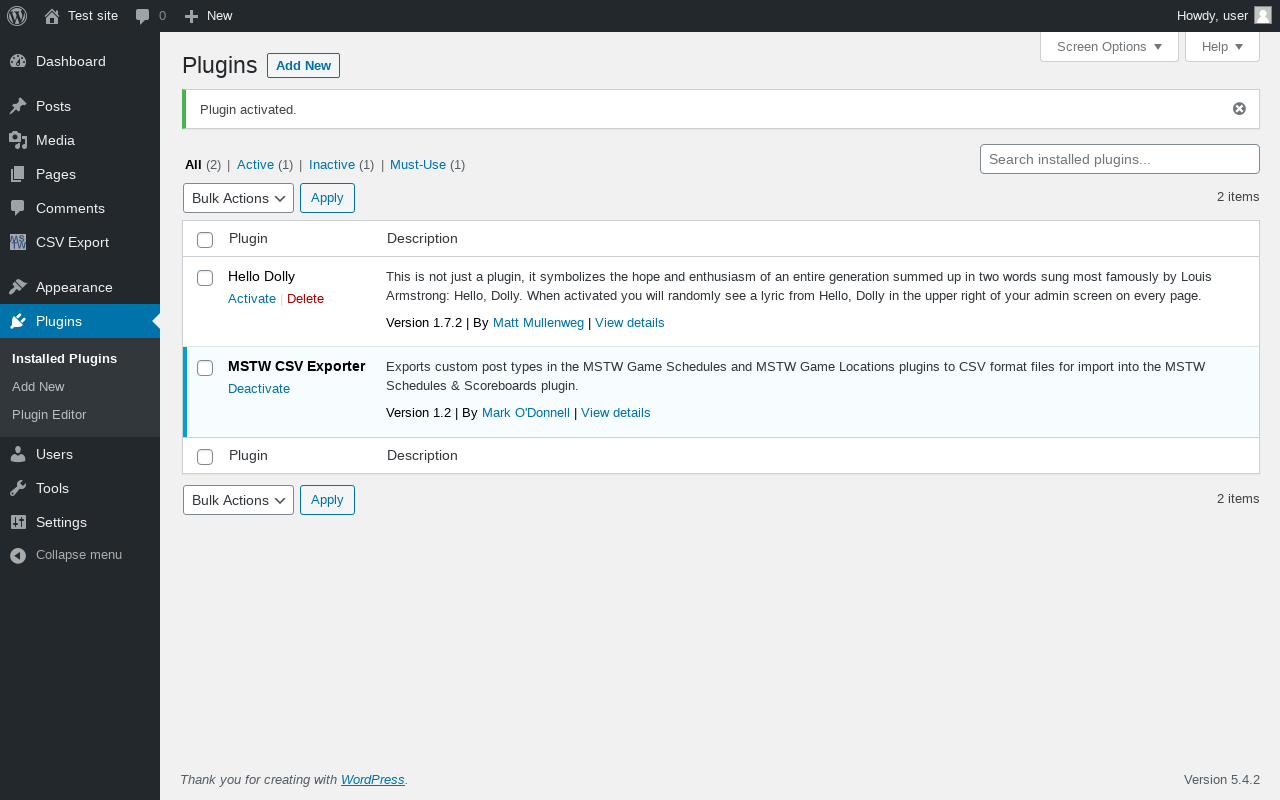Open the Appearance menu item
The height and width of the screenshot is (800, 1280).
coord(80,287)
